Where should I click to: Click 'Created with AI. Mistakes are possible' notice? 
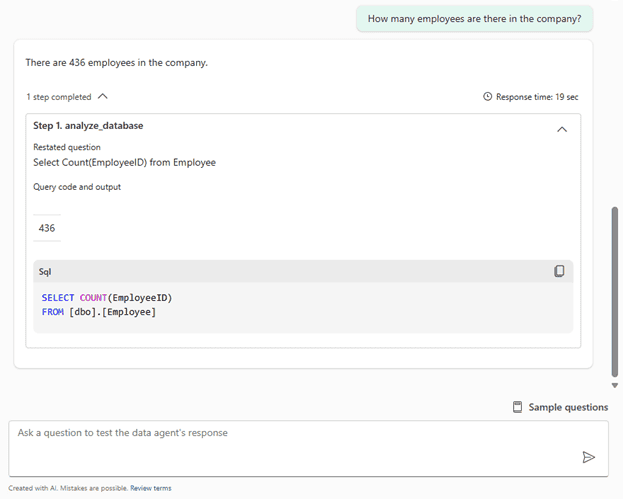[68, 488]
